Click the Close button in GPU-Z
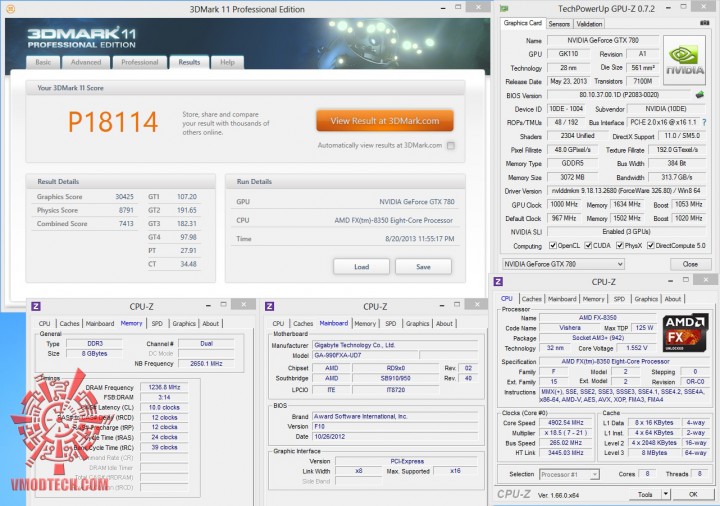Screen dimensions: 720x506 point(690,264)
